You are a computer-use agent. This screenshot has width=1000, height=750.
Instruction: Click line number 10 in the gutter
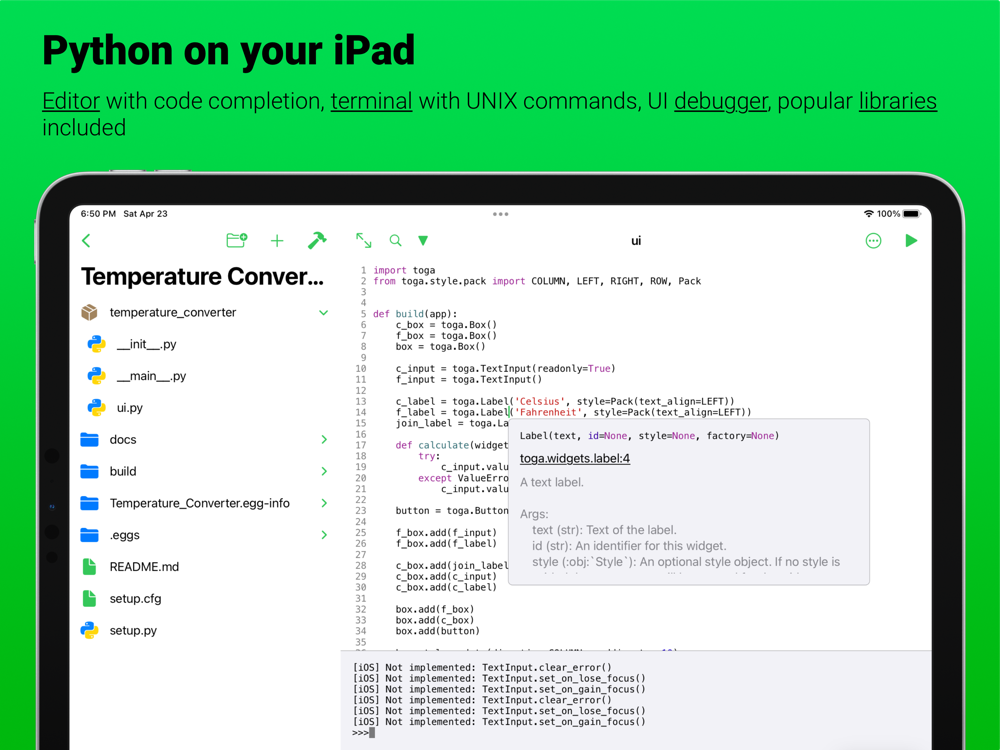click(361, 369)
